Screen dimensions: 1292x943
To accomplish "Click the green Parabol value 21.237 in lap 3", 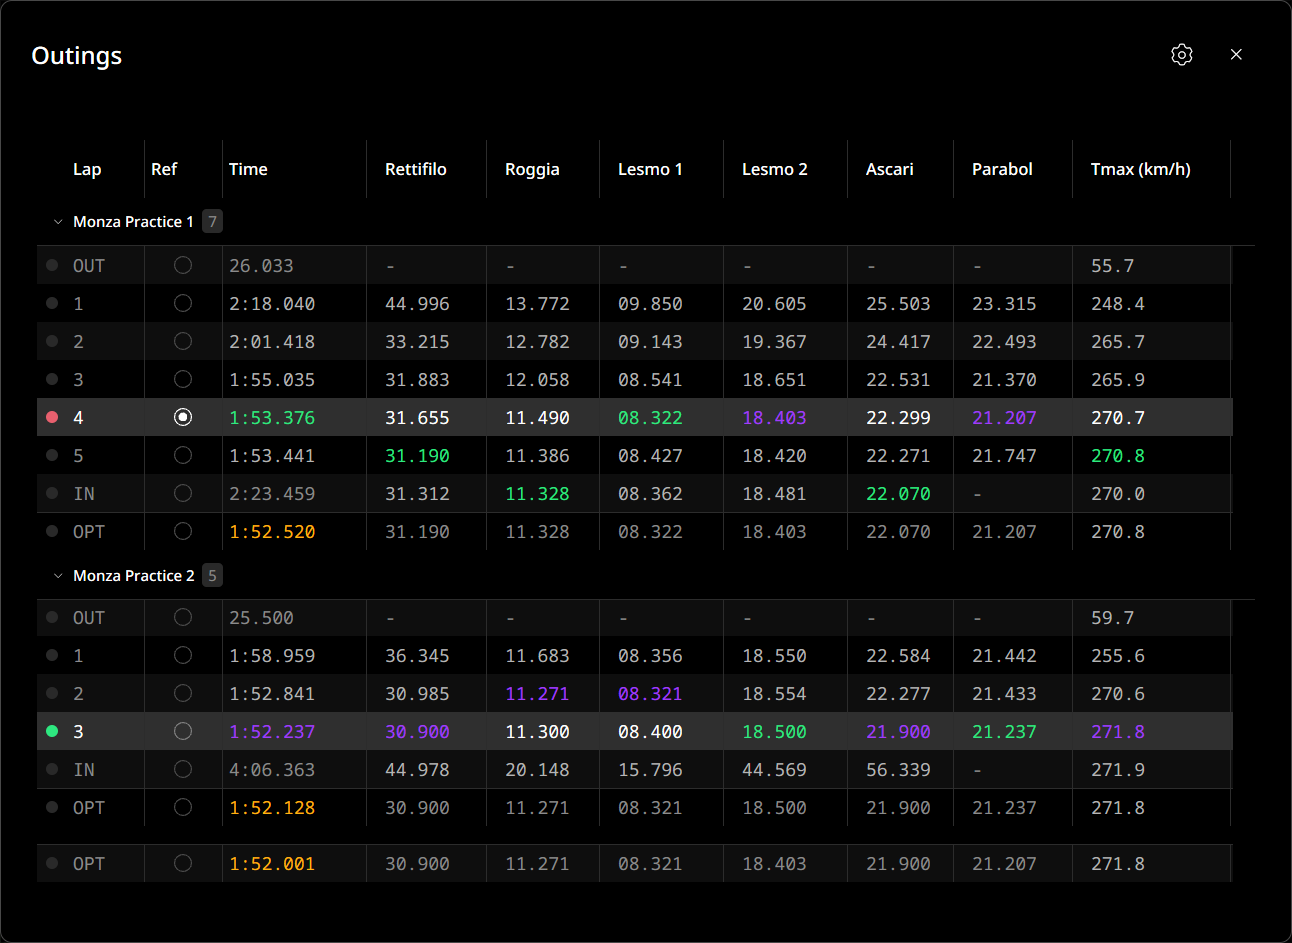I will pos(1004,732).
